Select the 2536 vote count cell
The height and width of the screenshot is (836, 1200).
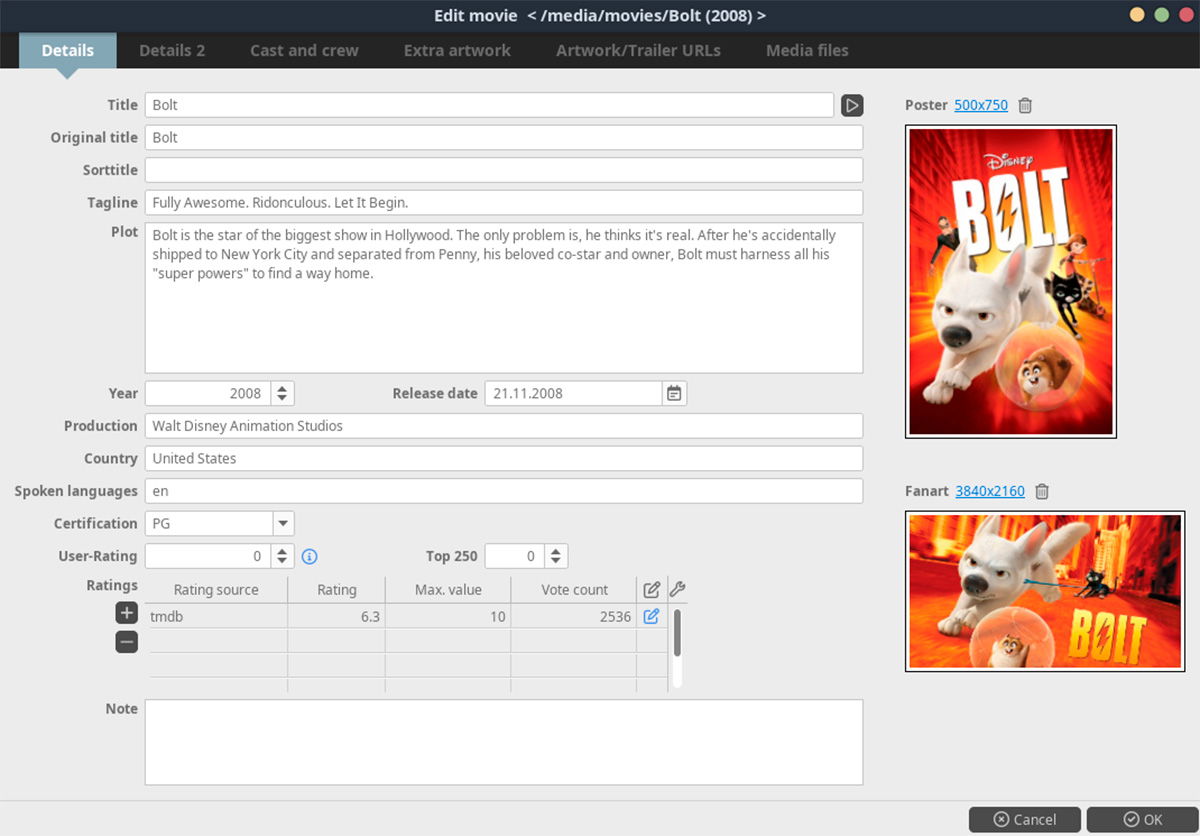click(x=574, y=616)
